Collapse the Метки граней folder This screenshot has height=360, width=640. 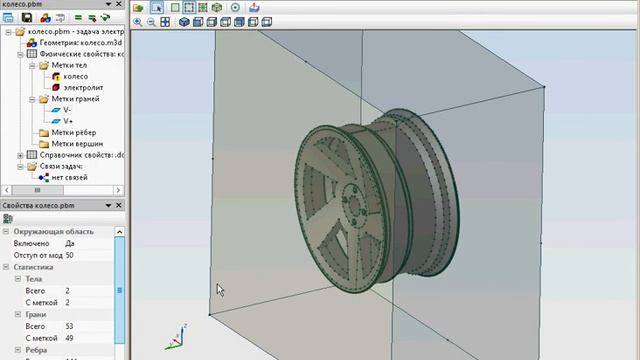click(32, 99)
